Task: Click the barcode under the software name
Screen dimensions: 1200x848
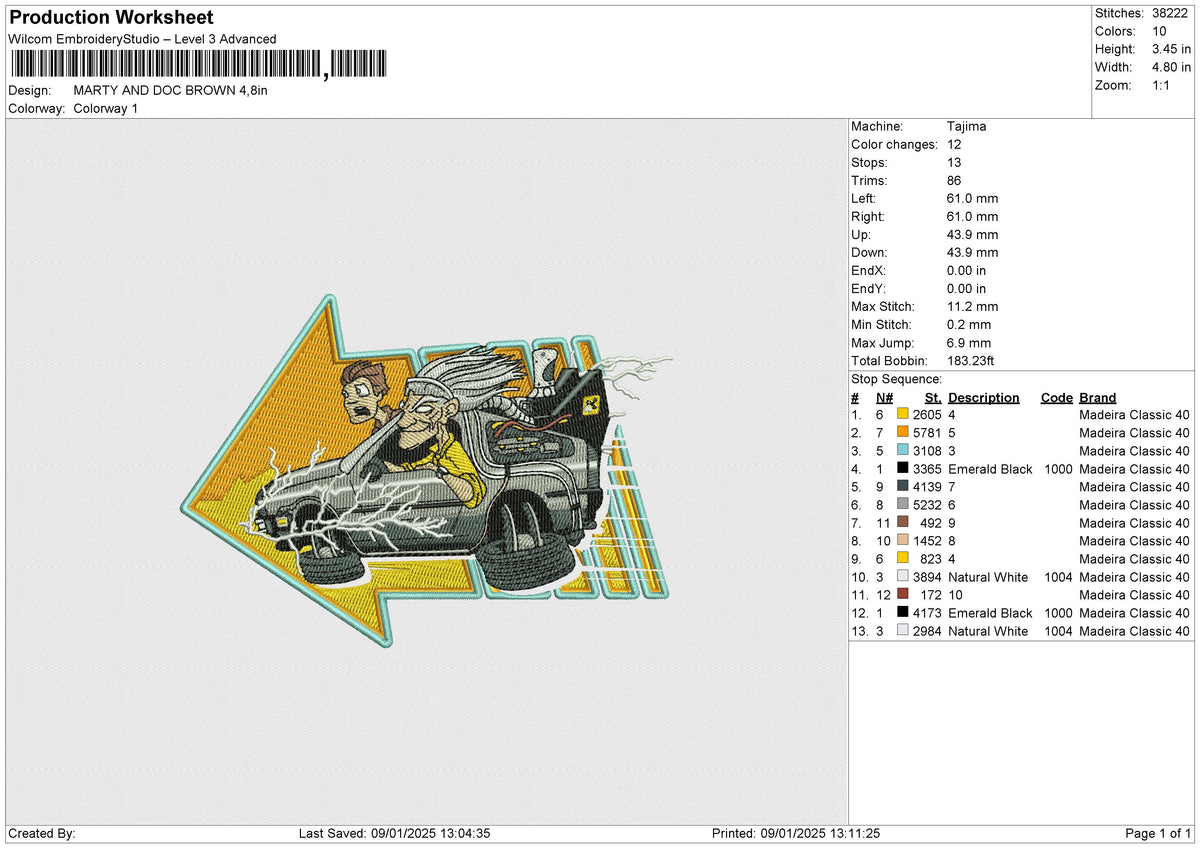Action: click(x=198, y=64)
